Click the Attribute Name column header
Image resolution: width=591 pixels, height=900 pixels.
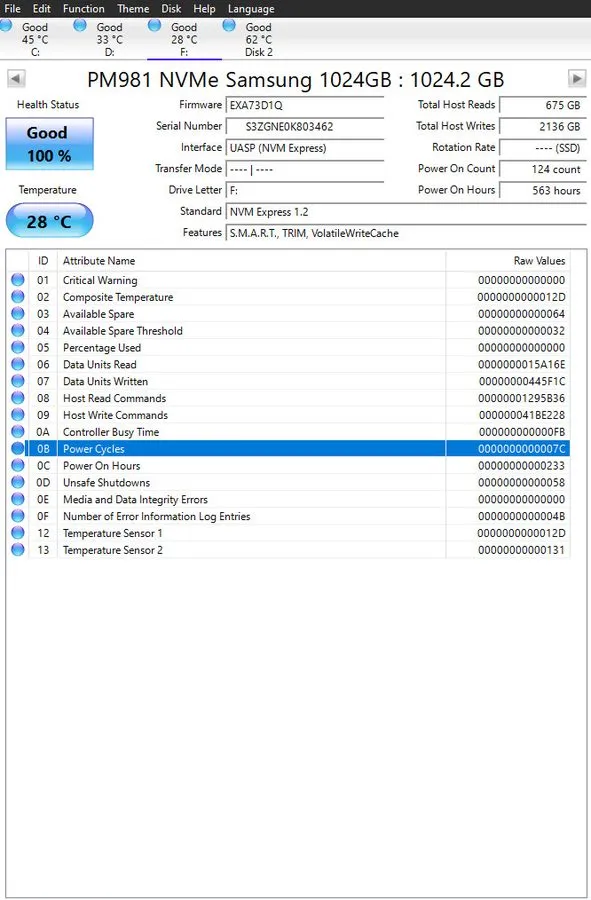point(251,261)
